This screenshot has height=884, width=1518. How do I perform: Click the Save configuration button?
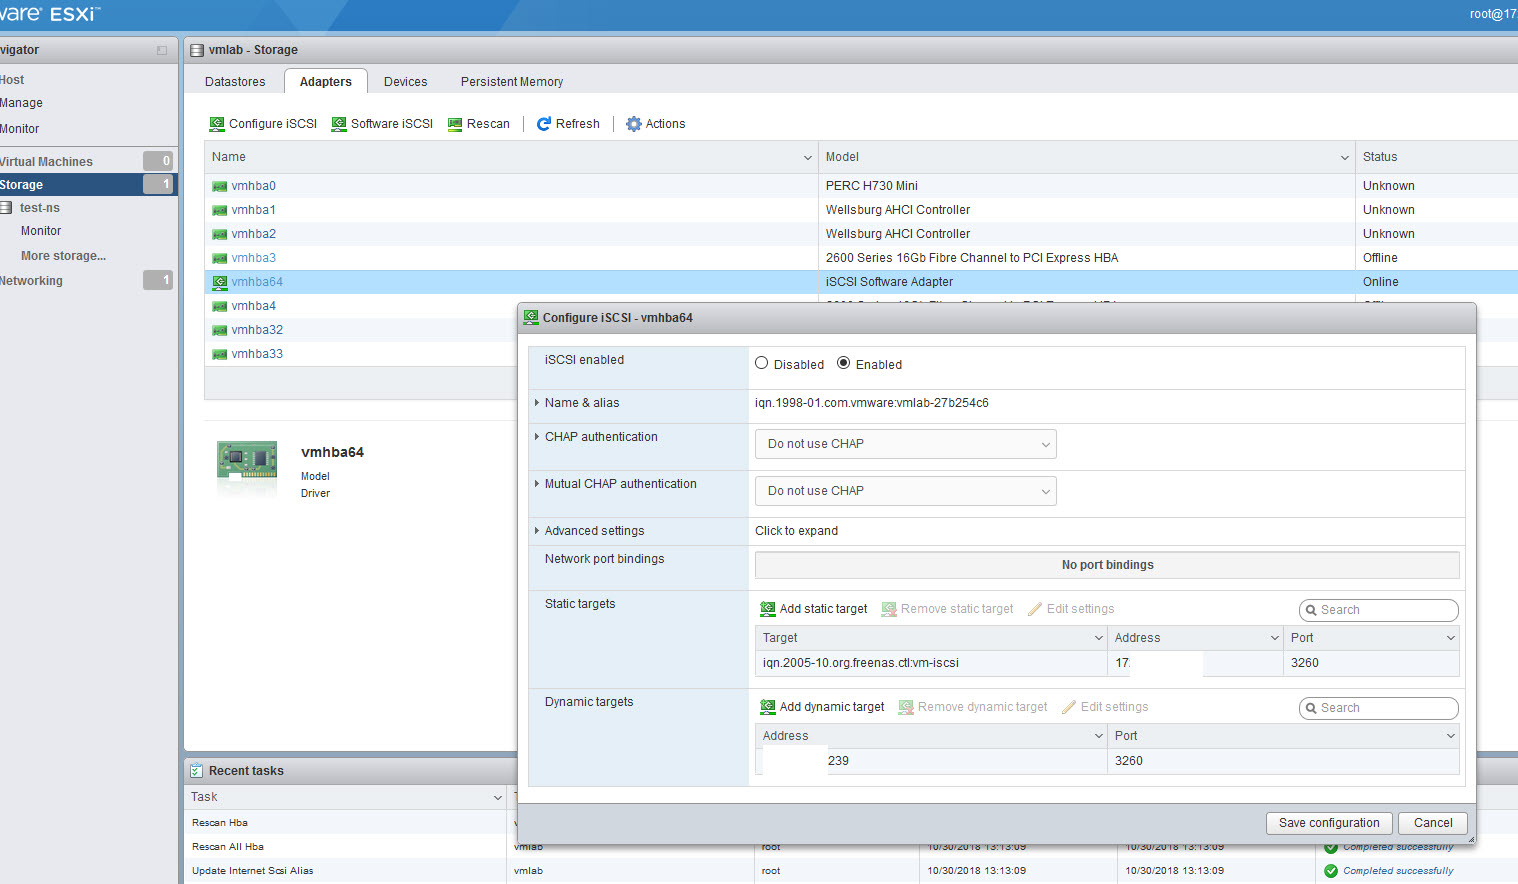tap(1328, 823)
